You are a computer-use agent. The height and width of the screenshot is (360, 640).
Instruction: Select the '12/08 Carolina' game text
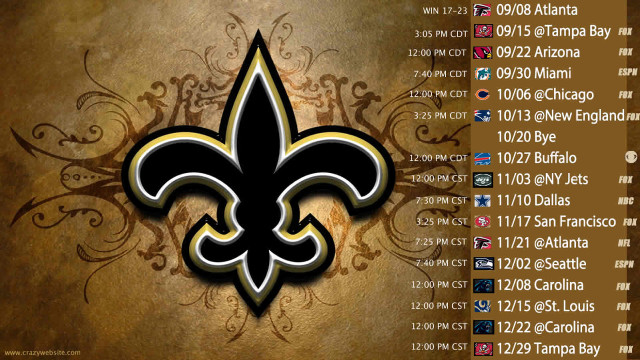pos(540,285)
